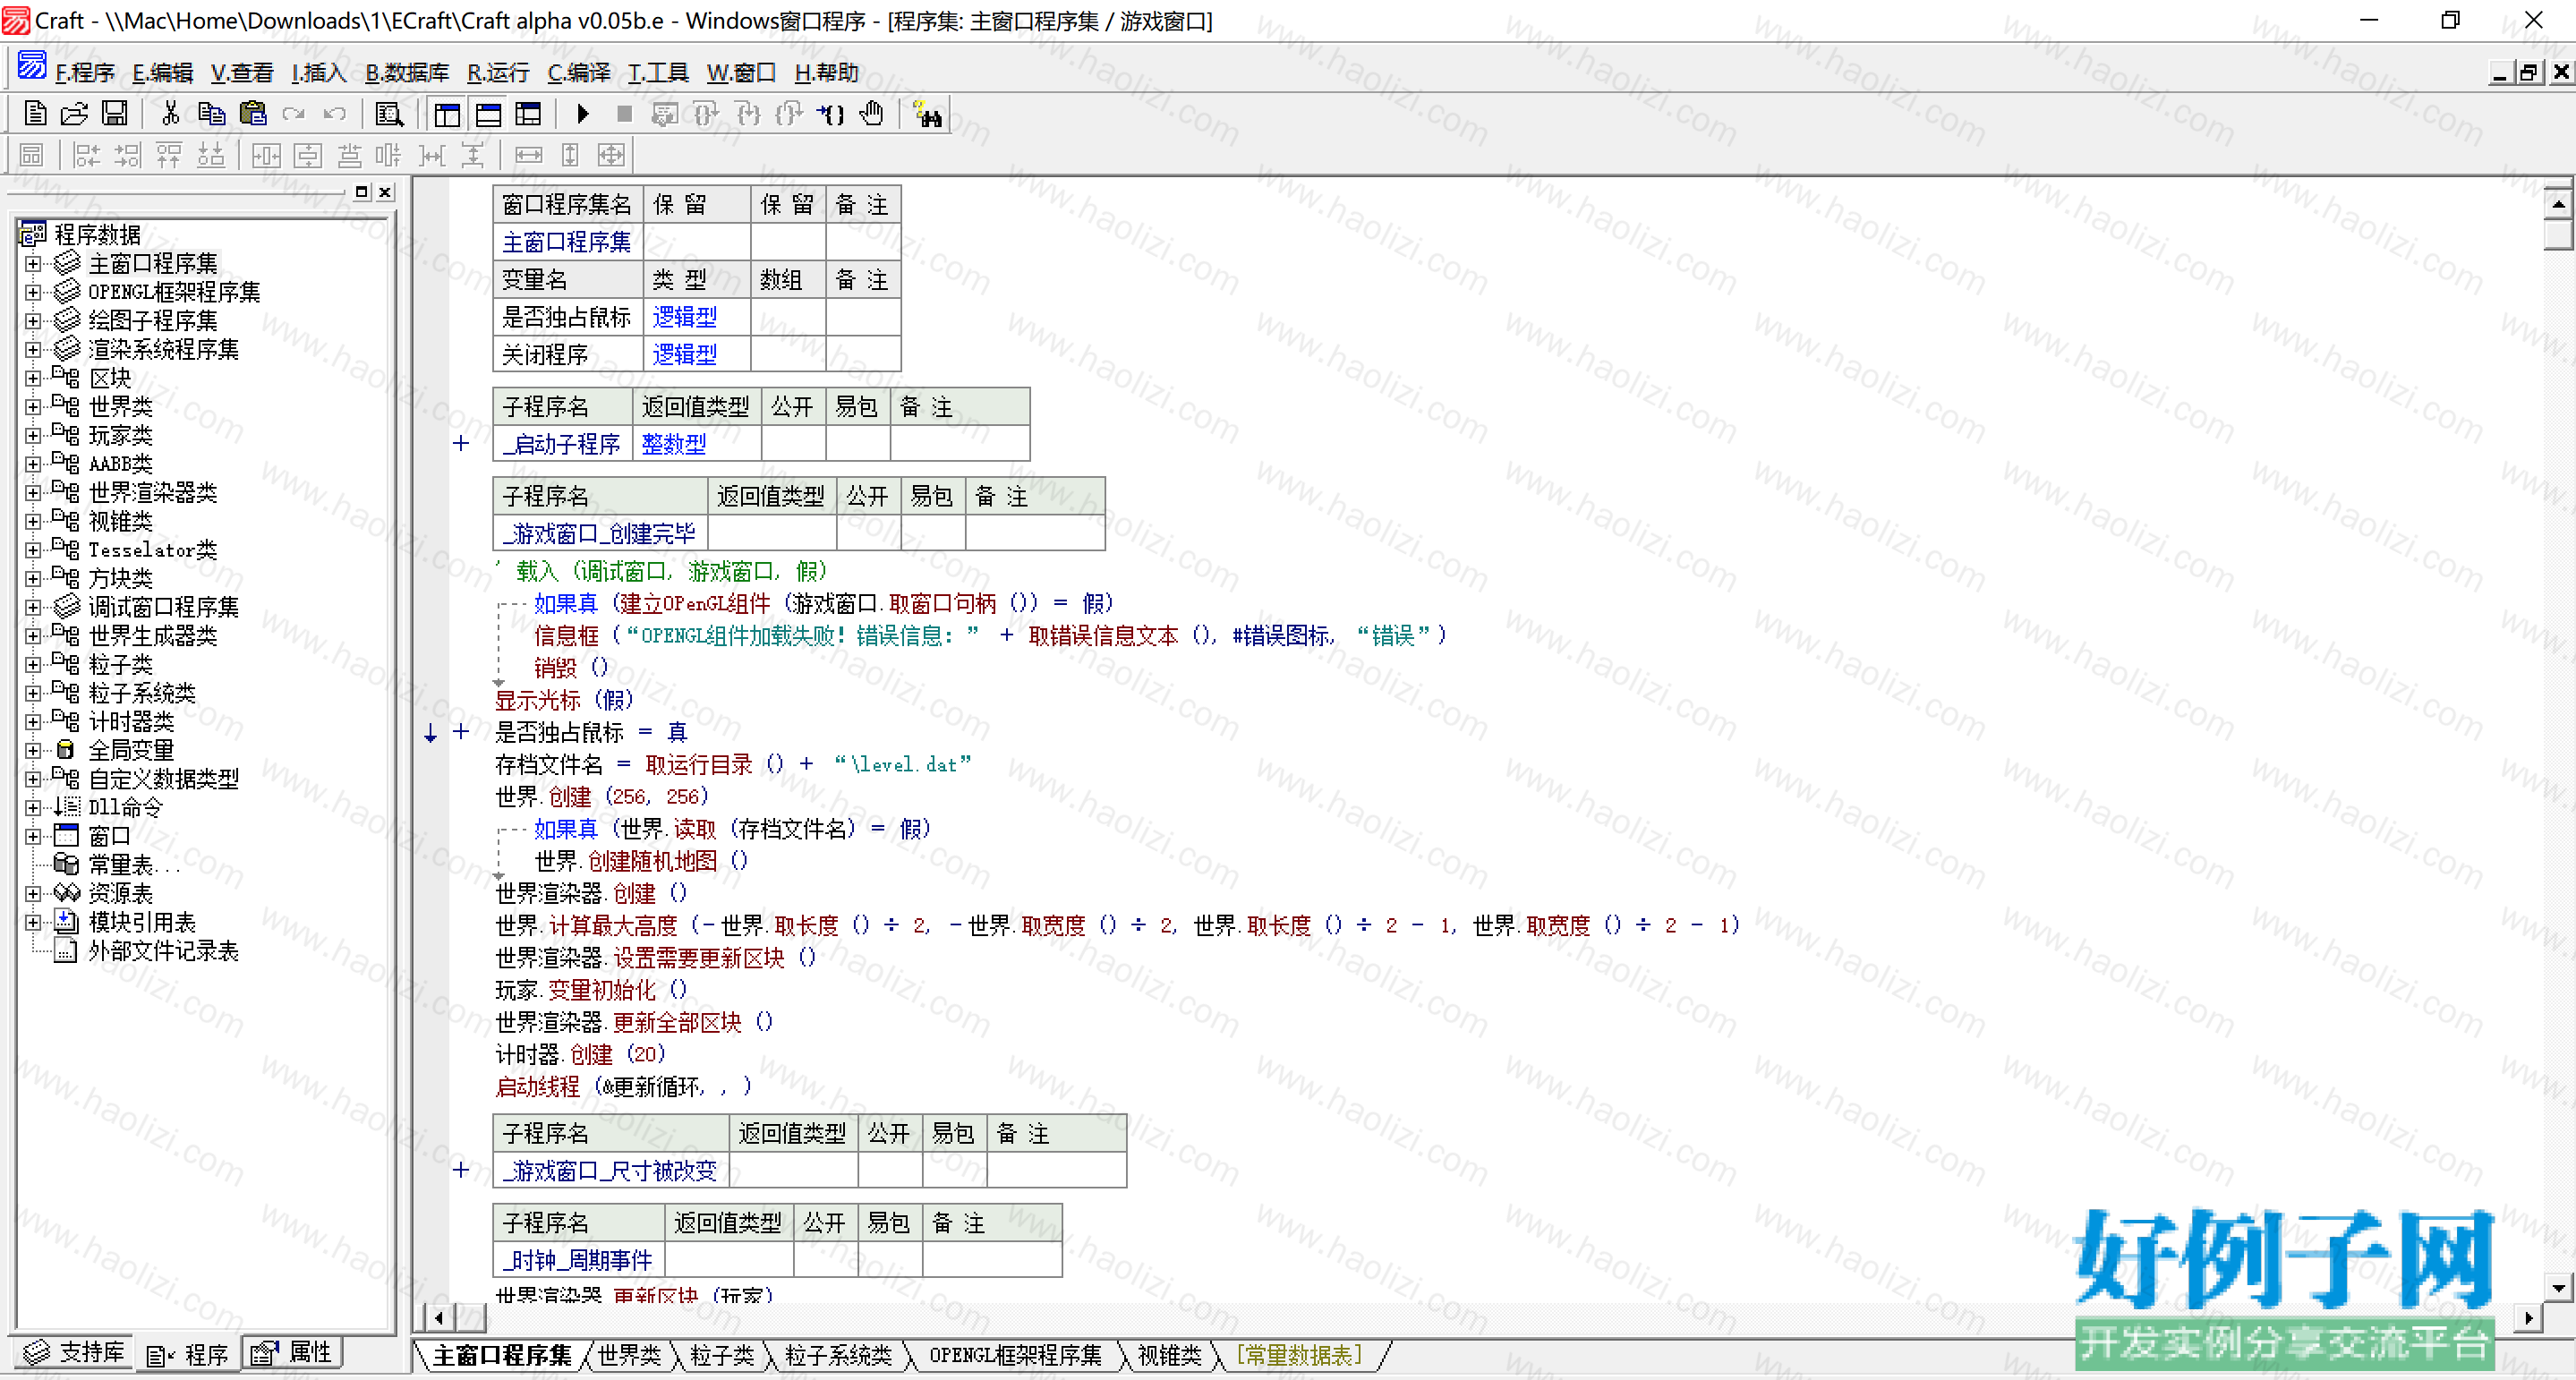Toggle the combined panels layout icon
The image size is (2576, 1380).
(528, 114)
